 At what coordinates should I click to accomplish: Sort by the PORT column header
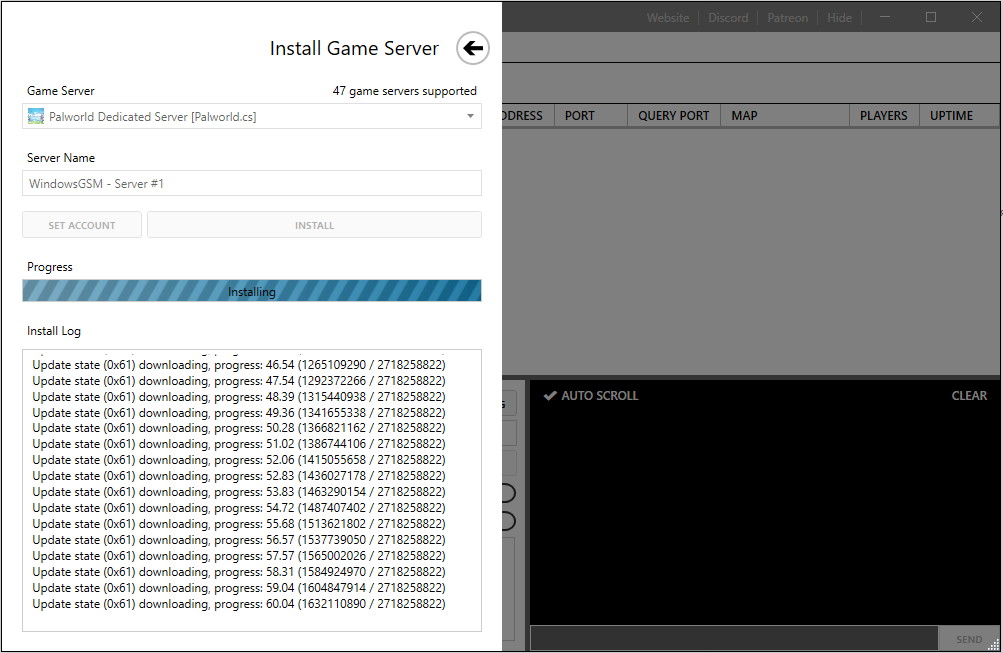(x=590, y=116)
